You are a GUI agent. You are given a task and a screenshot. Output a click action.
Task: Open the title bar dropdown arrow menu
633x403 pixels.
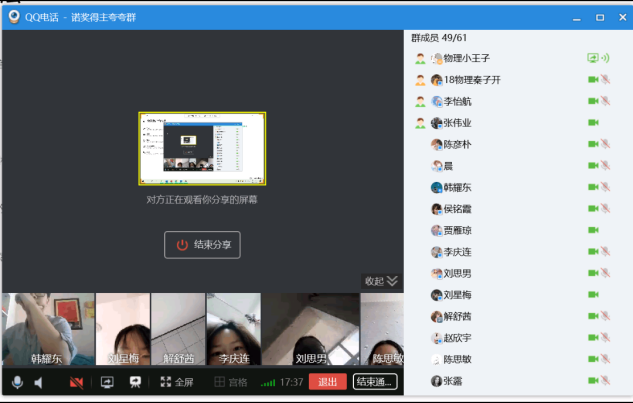click(x=576, y=17)
